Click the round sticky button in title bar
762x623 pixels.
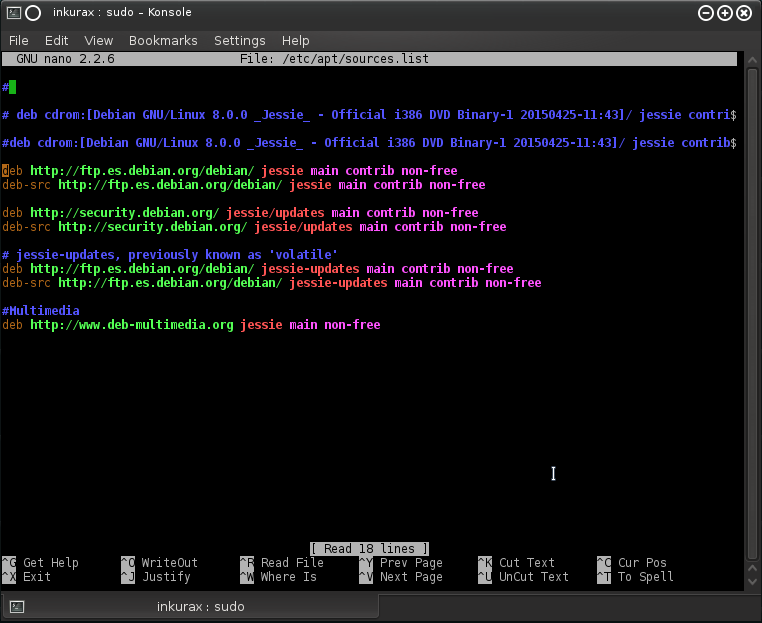[33, 12]
